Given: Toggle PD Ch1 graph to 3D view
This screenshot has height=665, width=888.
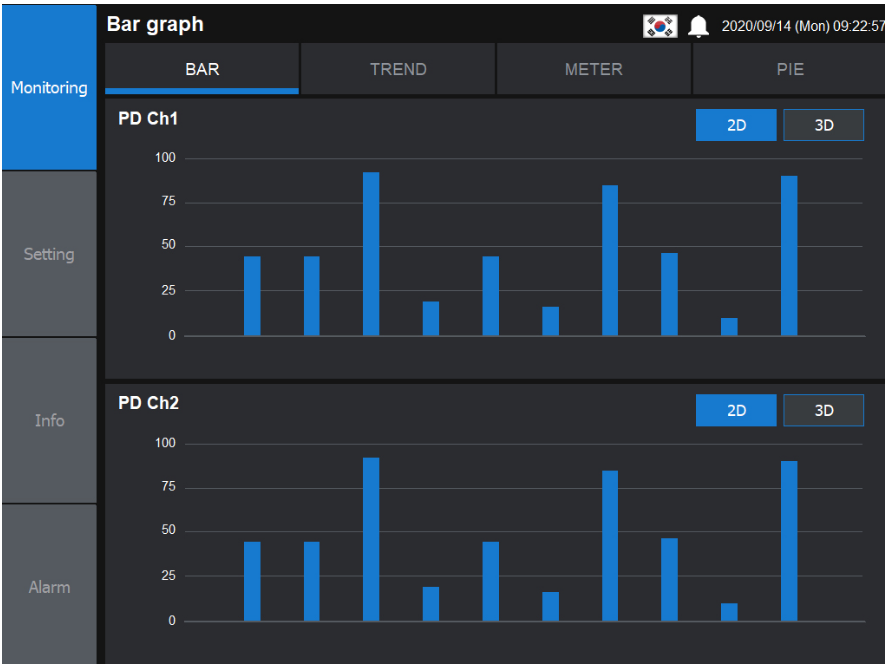Looking at the screenshot, I should coord(823,125).
